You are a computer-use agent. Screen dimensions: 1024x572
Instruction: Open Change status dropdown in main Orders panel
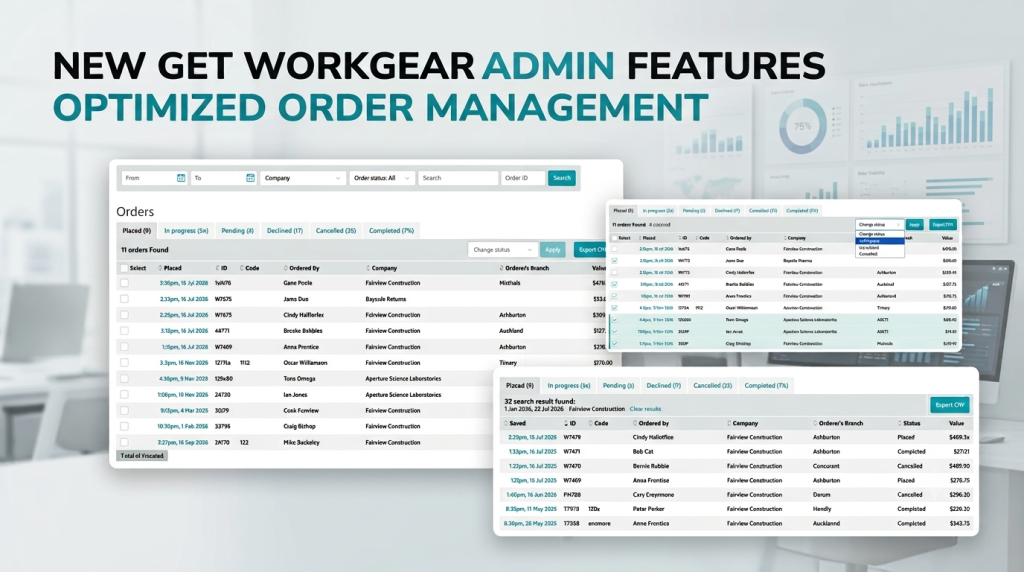pyautogui.click(x=502, y=250)
